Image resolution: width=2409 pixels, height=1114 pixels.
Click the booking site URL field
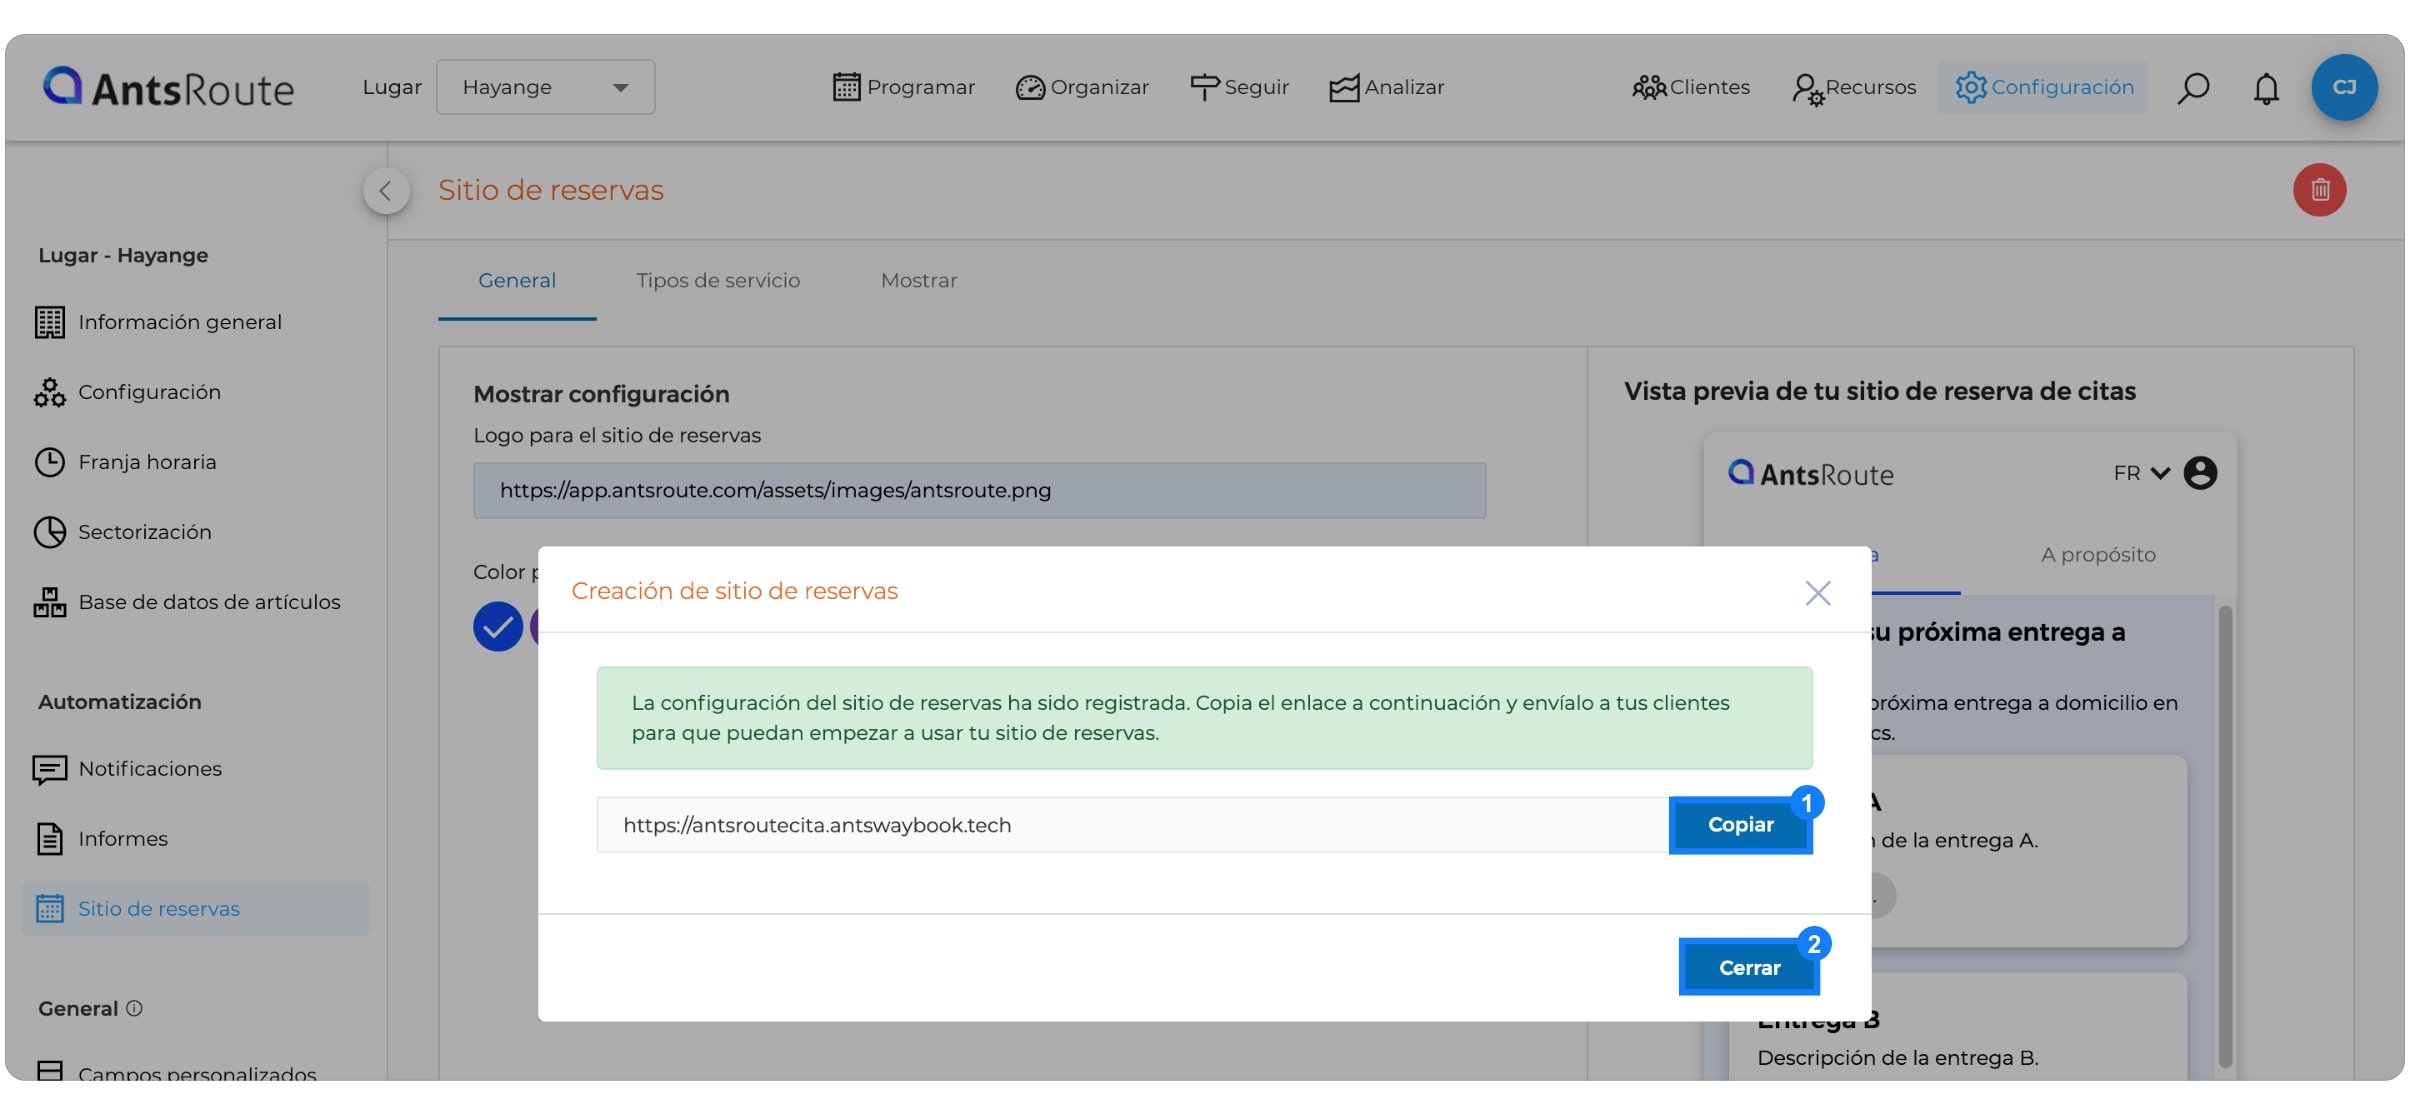click(x=1132, y=825)
